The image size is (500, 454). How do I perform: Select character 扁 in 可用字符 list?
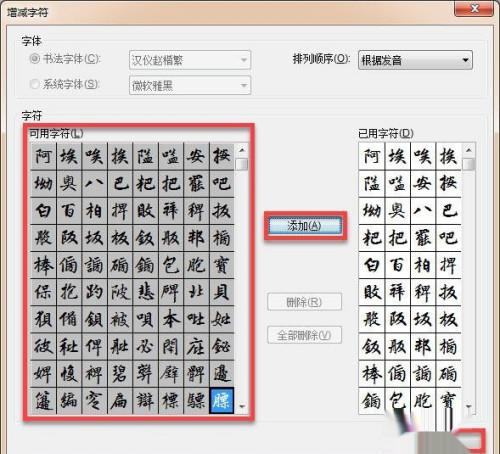coord(120,401)
